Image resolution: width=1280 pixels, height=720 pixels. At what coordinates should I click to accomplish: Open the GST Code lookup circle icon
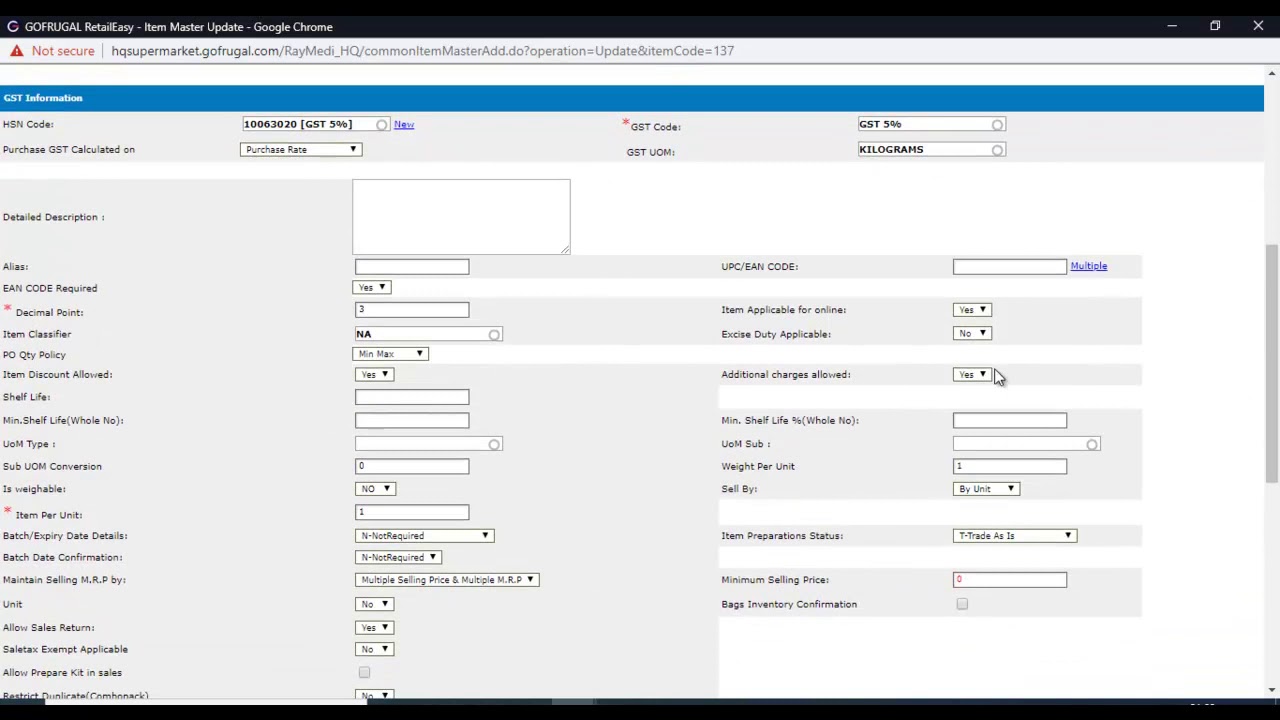[x=997, y=125]
